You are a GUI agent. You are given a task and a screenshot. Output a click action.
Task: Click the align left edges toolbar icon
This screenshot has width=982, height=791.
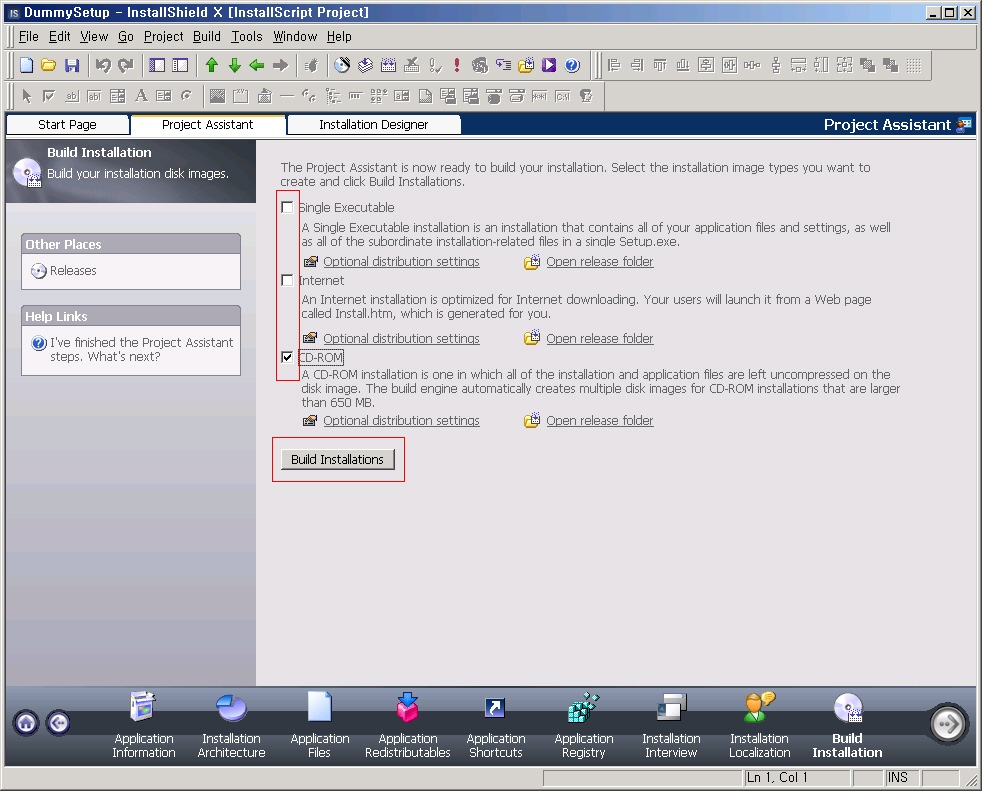coord(614,65)
